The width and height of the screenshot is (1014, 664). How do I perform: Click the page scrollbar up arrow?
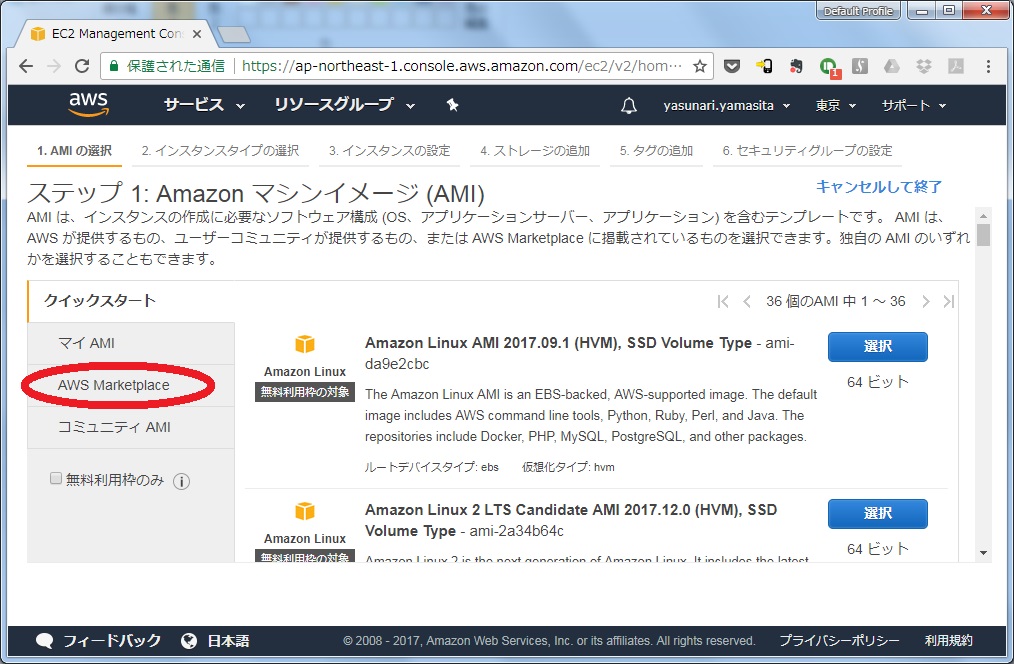984,216
